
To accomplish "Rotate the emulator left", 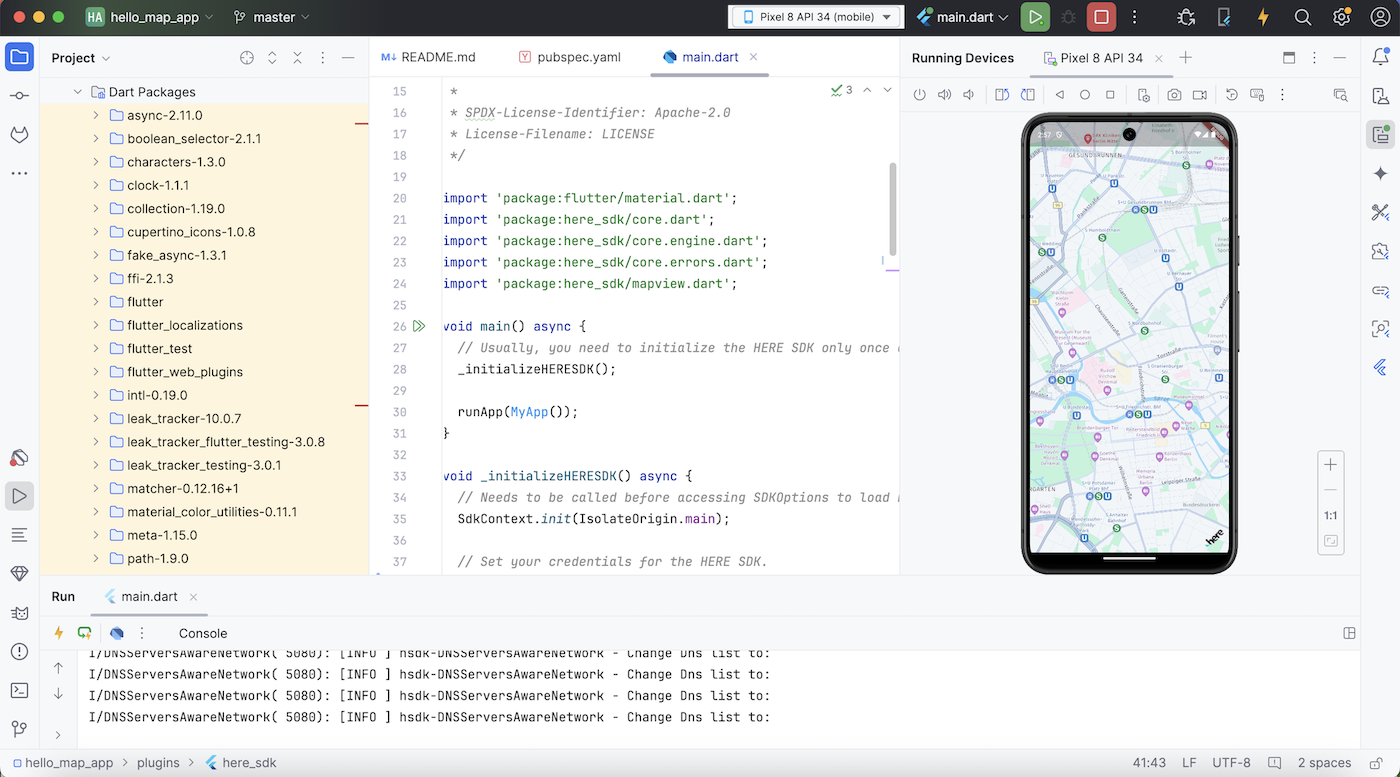I will coord(1003,95).
